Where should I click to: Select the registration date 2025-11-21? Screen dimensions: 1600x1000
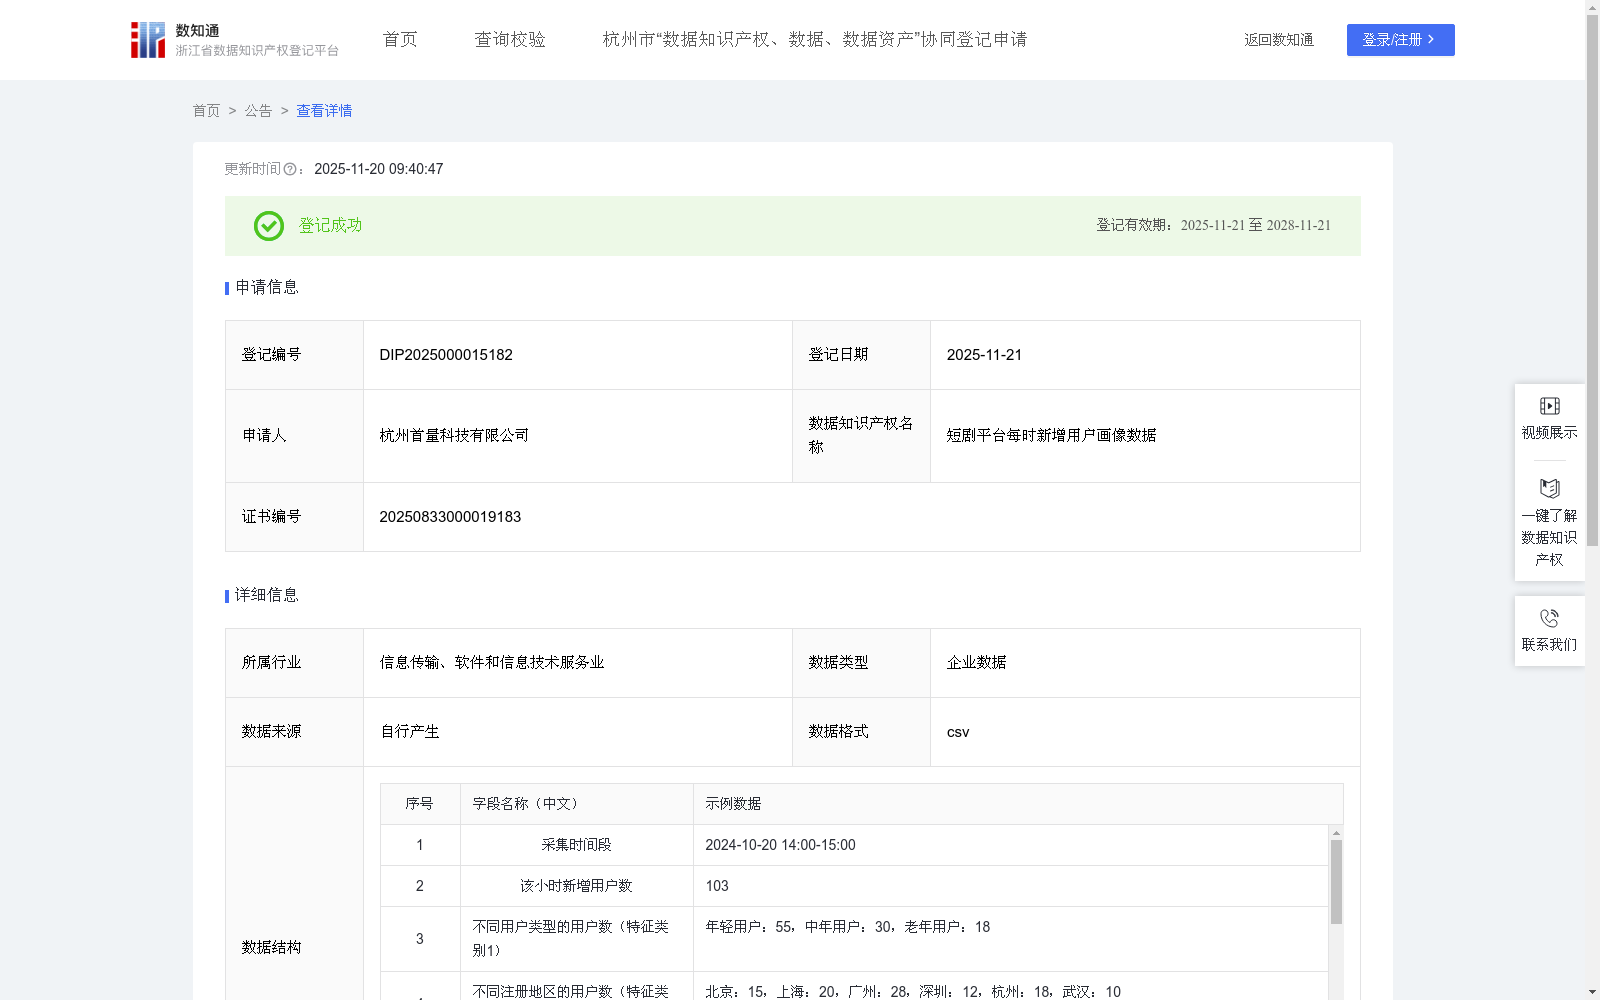point(984,355)
